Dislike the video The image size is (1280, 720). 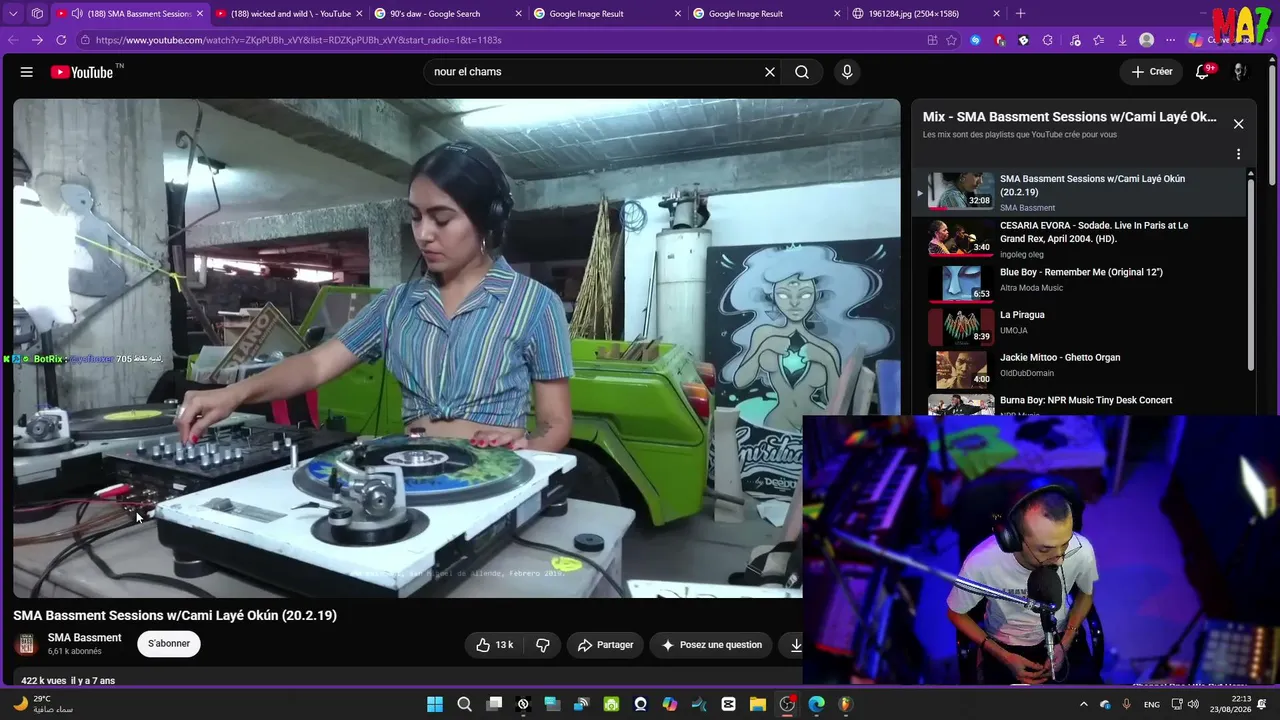pos(543,645)
